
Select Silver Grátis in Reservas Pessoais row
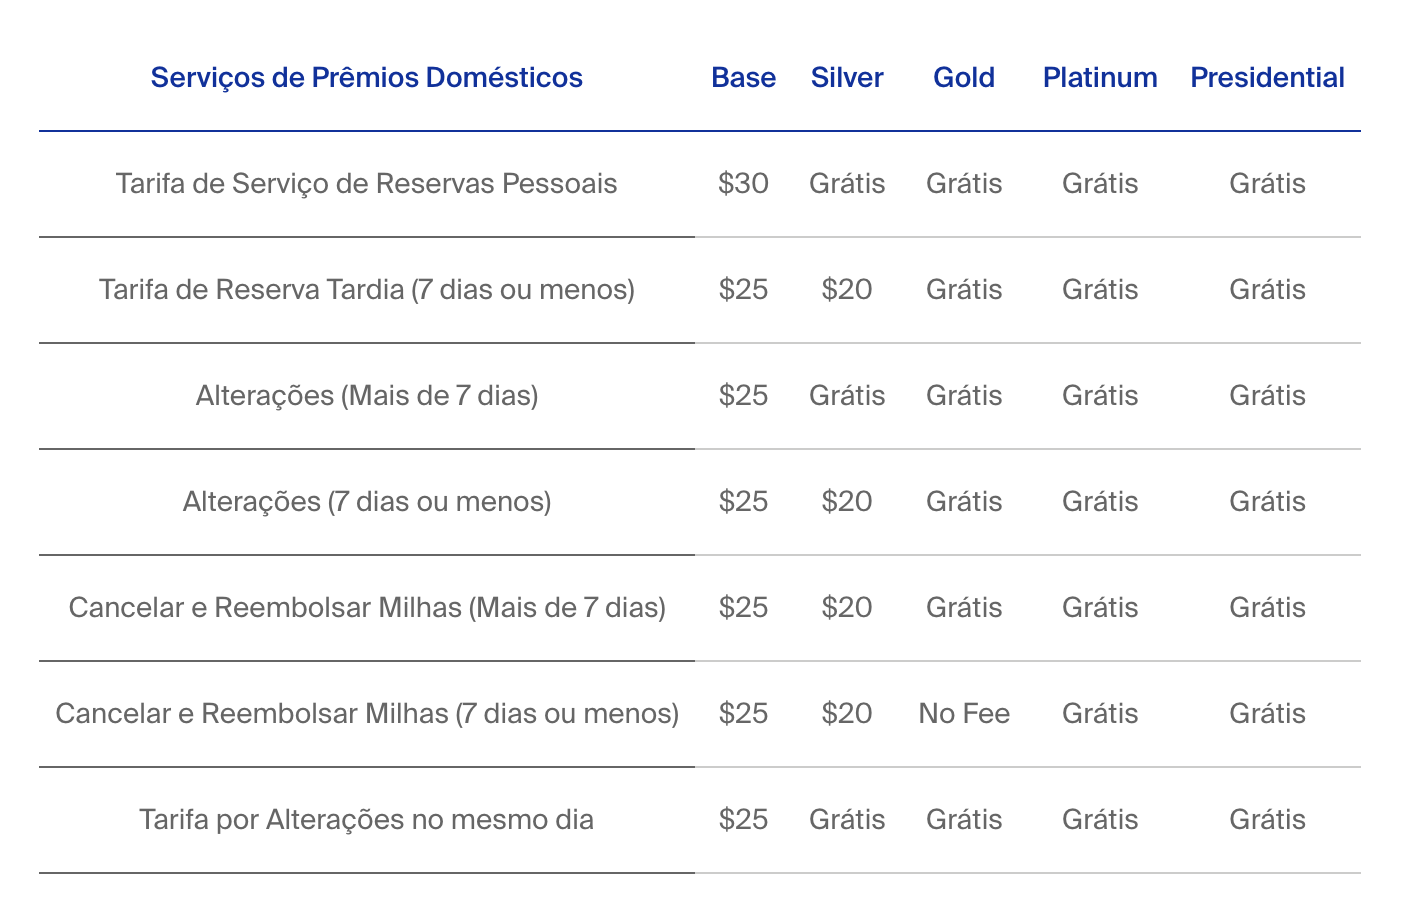coord(847,184)
